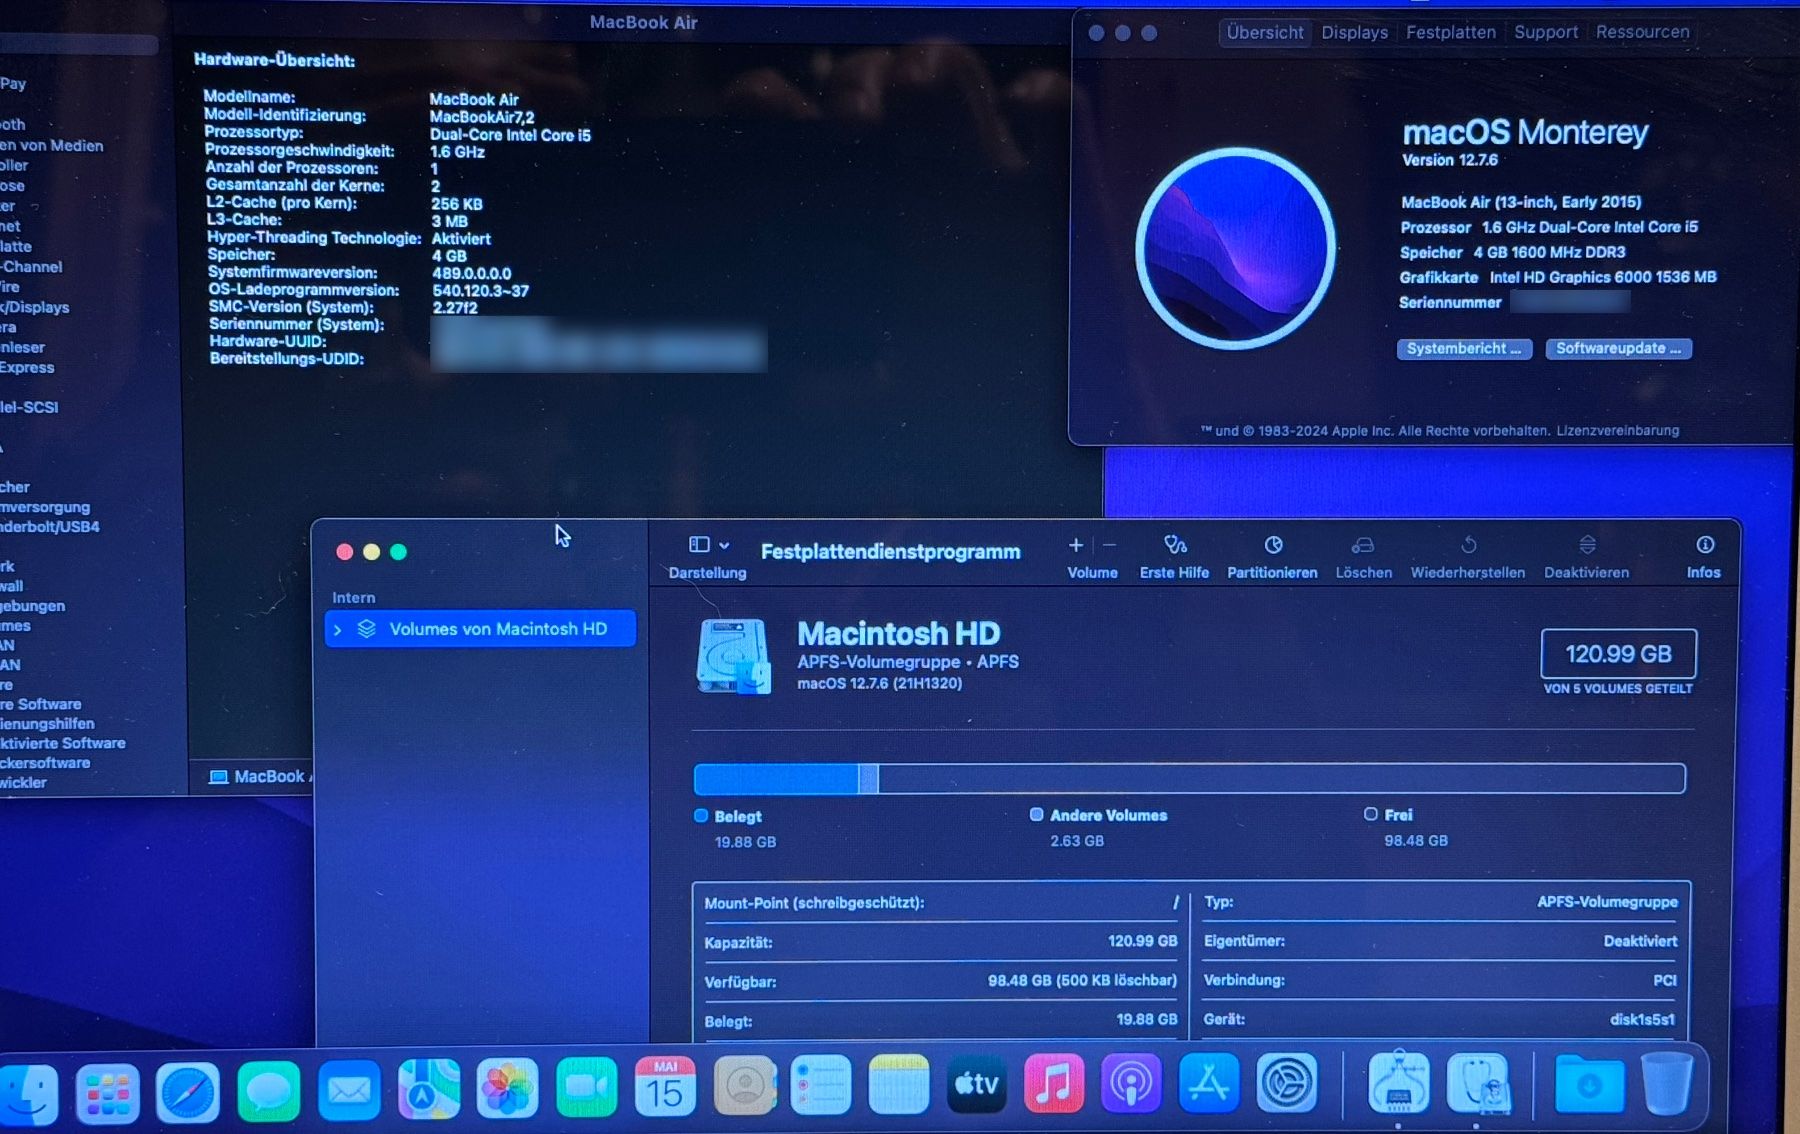Select Deaktivierte Software in System Information sidebar
The image size is (1800, 1134).
tap(63, 743)
